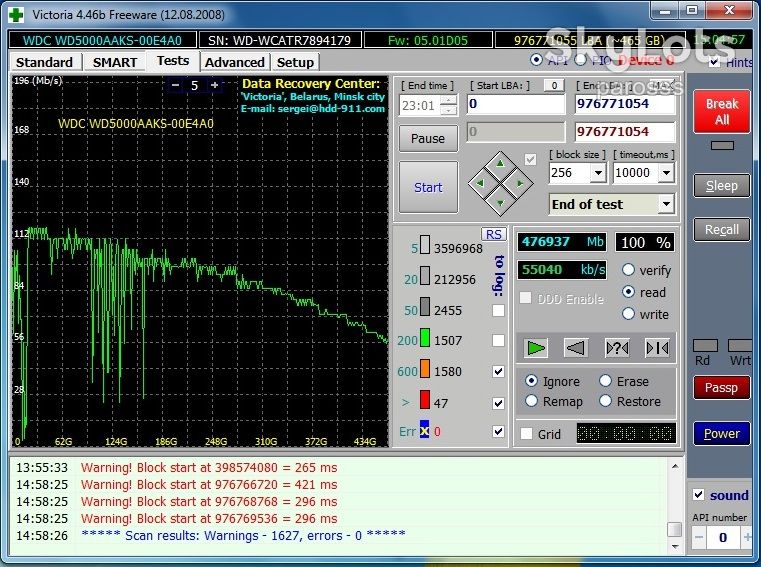The height and width of the screenshot is (567, 761).
Task: Switch to the Setup tab
Action: pyautogui.click(x=295, y=62)
